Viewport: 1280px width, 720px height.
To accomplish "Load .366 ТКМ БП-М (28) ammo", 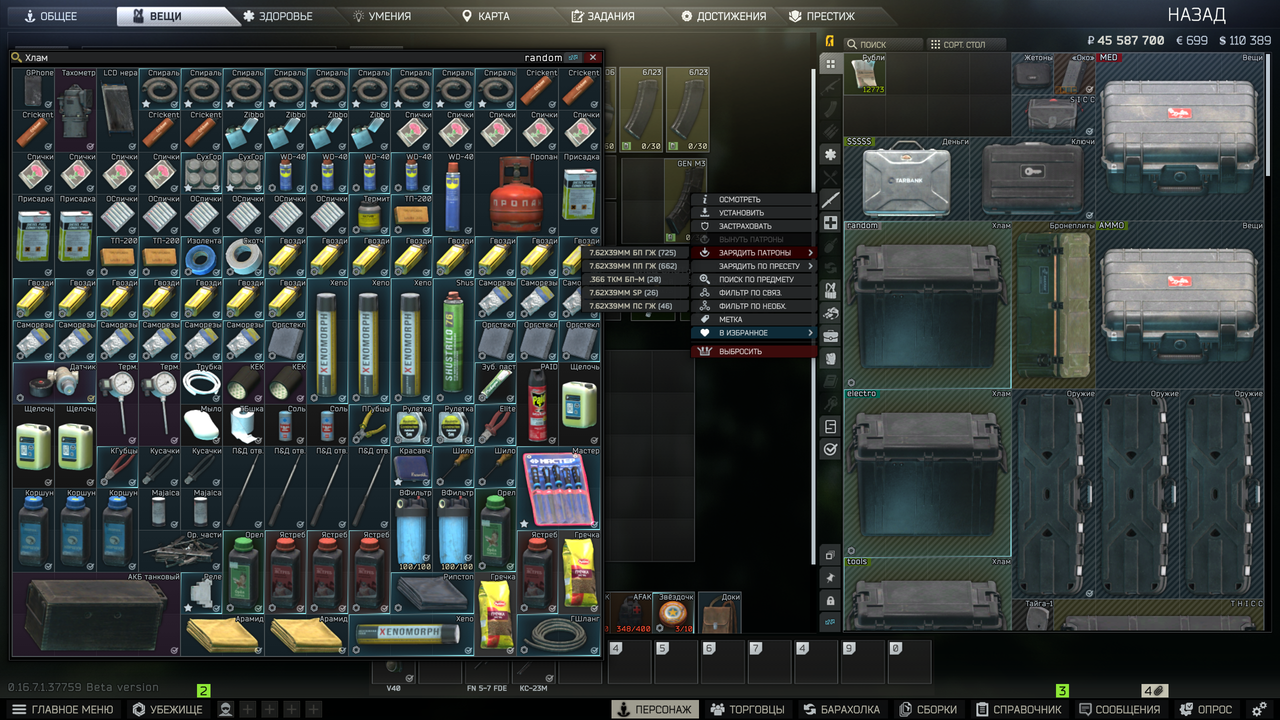I will click(x=635, y=279).
